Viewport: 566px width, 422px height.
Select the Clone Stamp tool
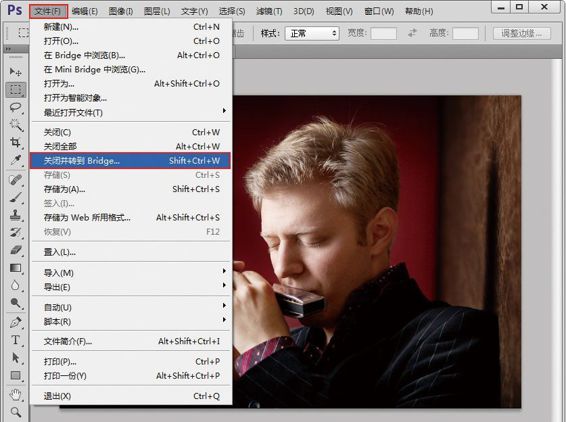click(15, 214)
